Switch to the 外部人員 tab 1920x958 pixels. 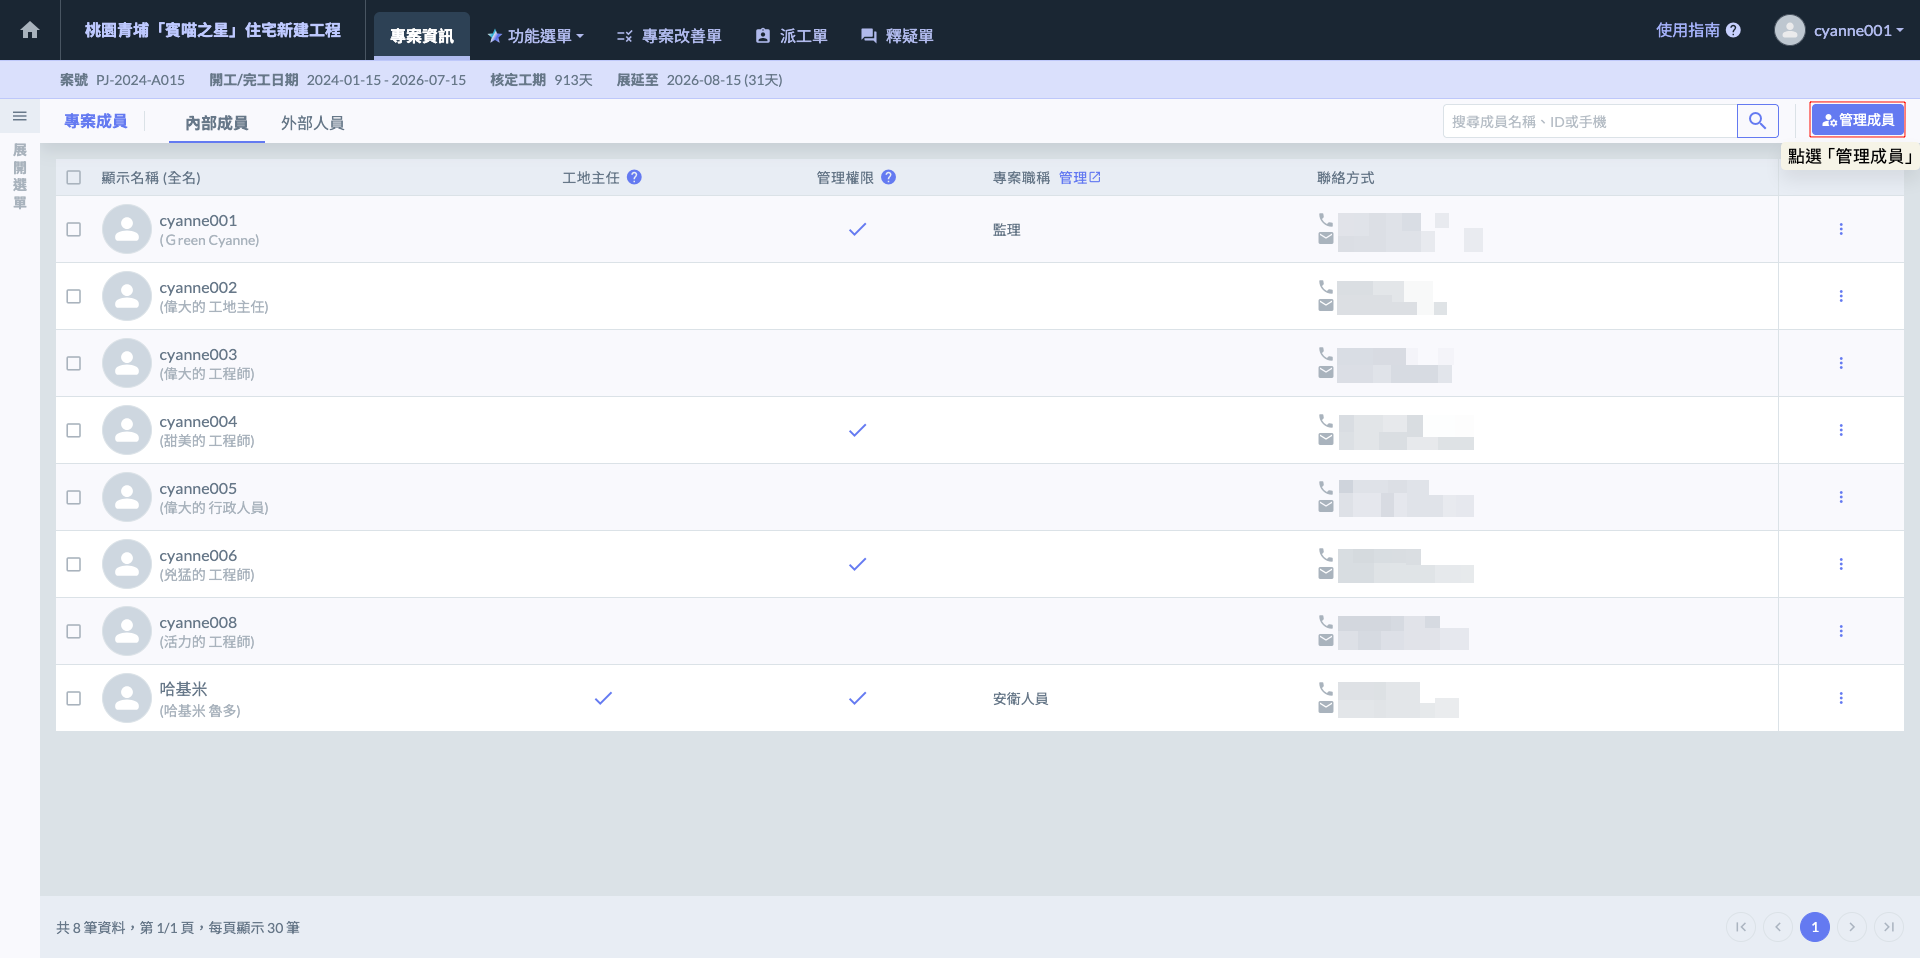pos(312,123)
